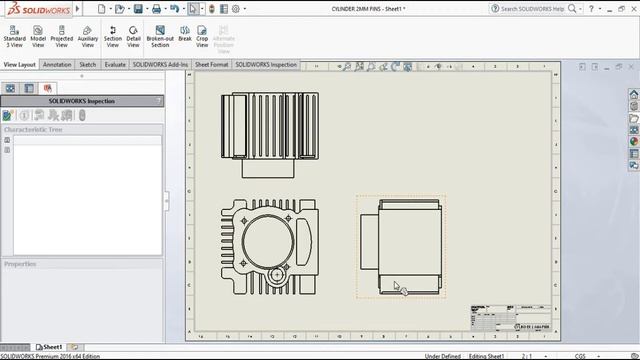Select the Broken-out Section tool
This screenshot has height=360, width=640.
point(160,36)
